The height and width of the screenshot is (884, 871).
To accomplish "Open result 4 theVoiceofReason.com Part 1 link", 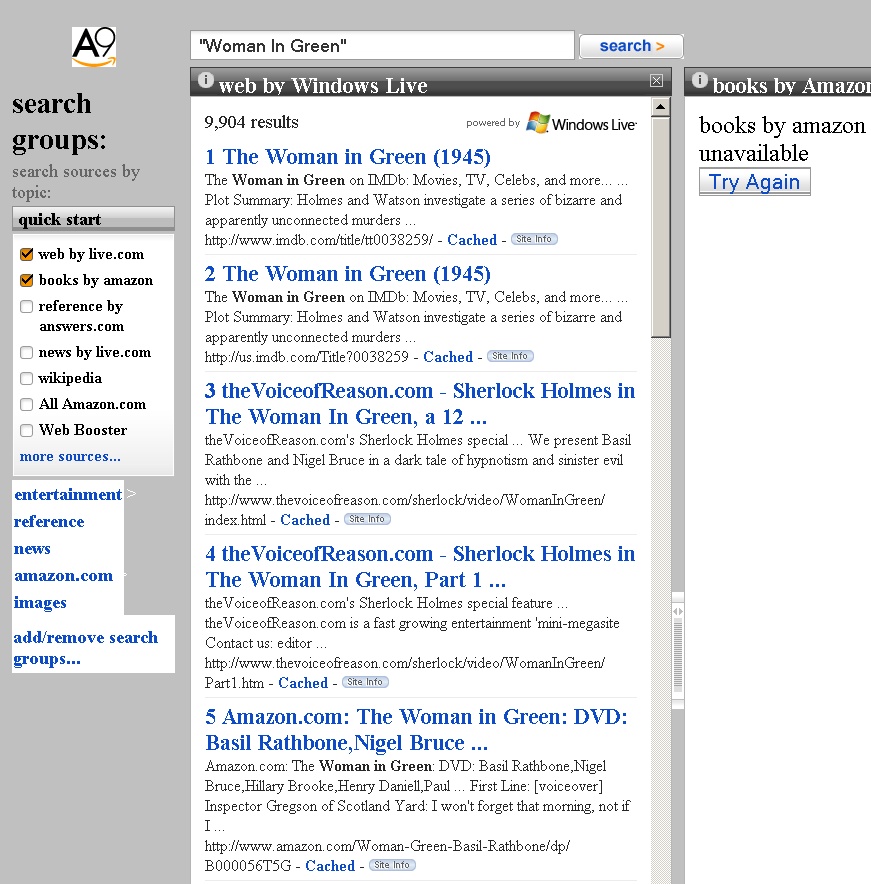I will (x=420, y=567).
